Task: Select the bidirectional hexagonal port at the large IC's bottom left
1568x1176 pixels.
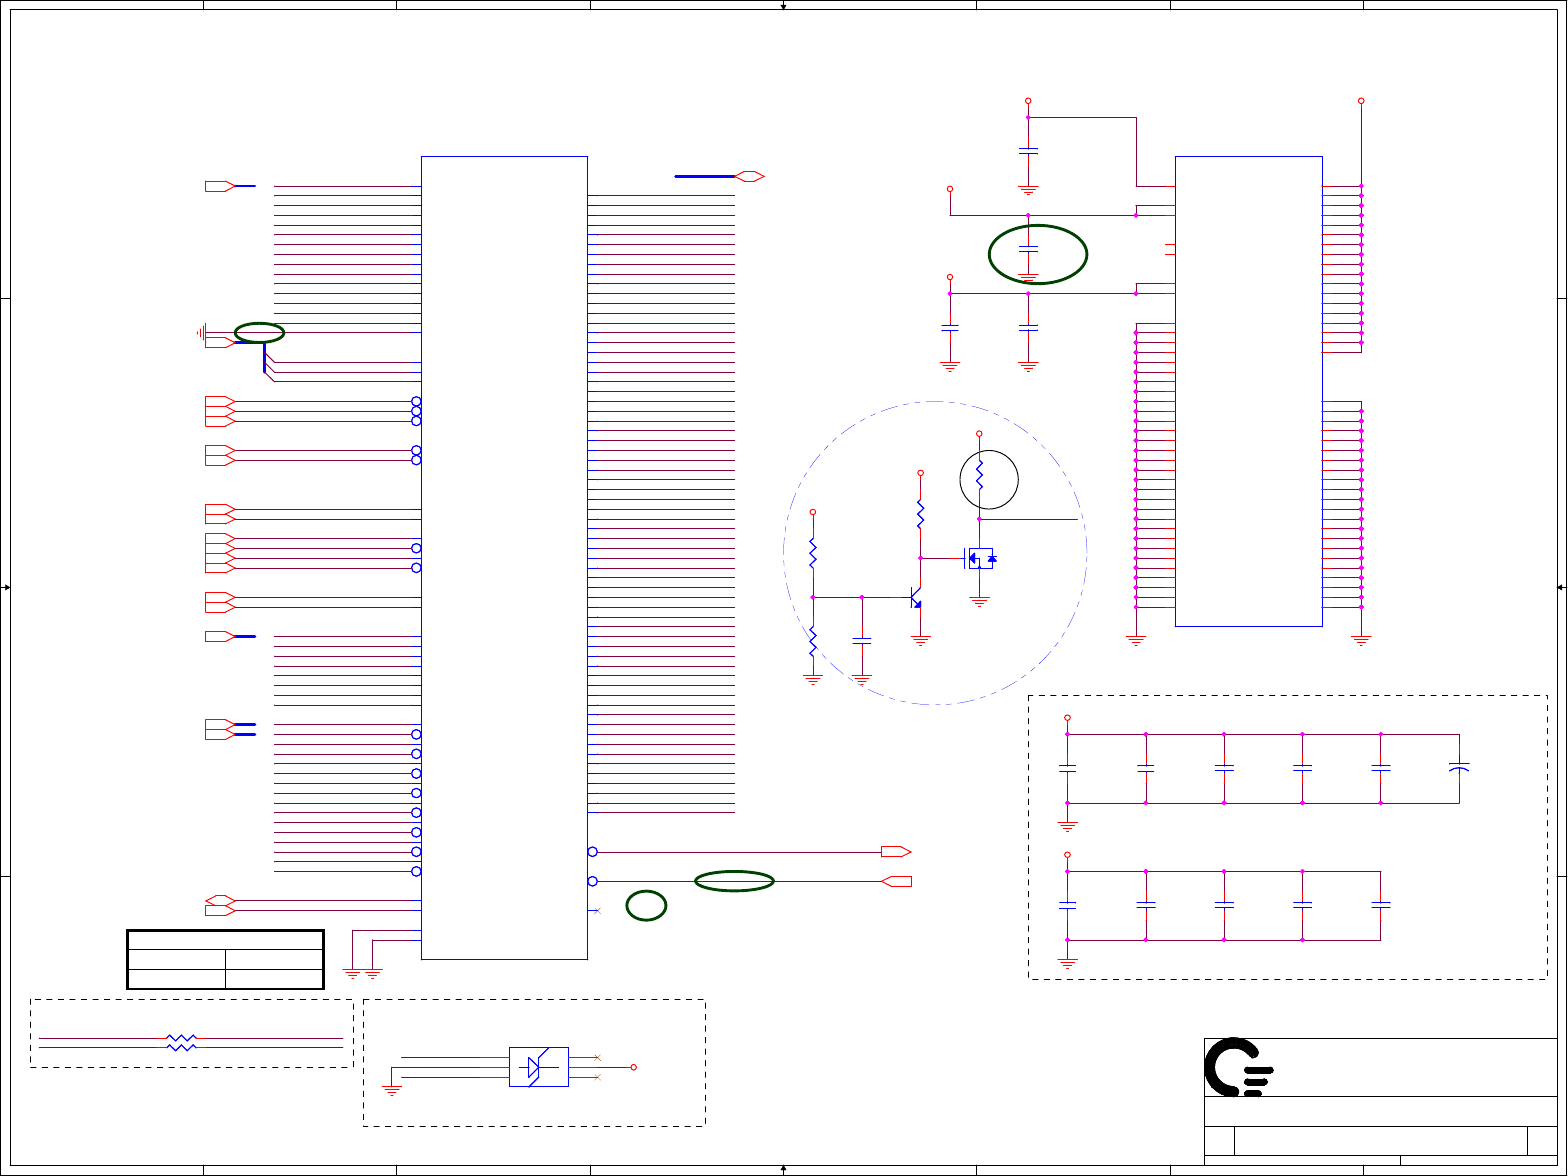Action: [x=220, y=900]
